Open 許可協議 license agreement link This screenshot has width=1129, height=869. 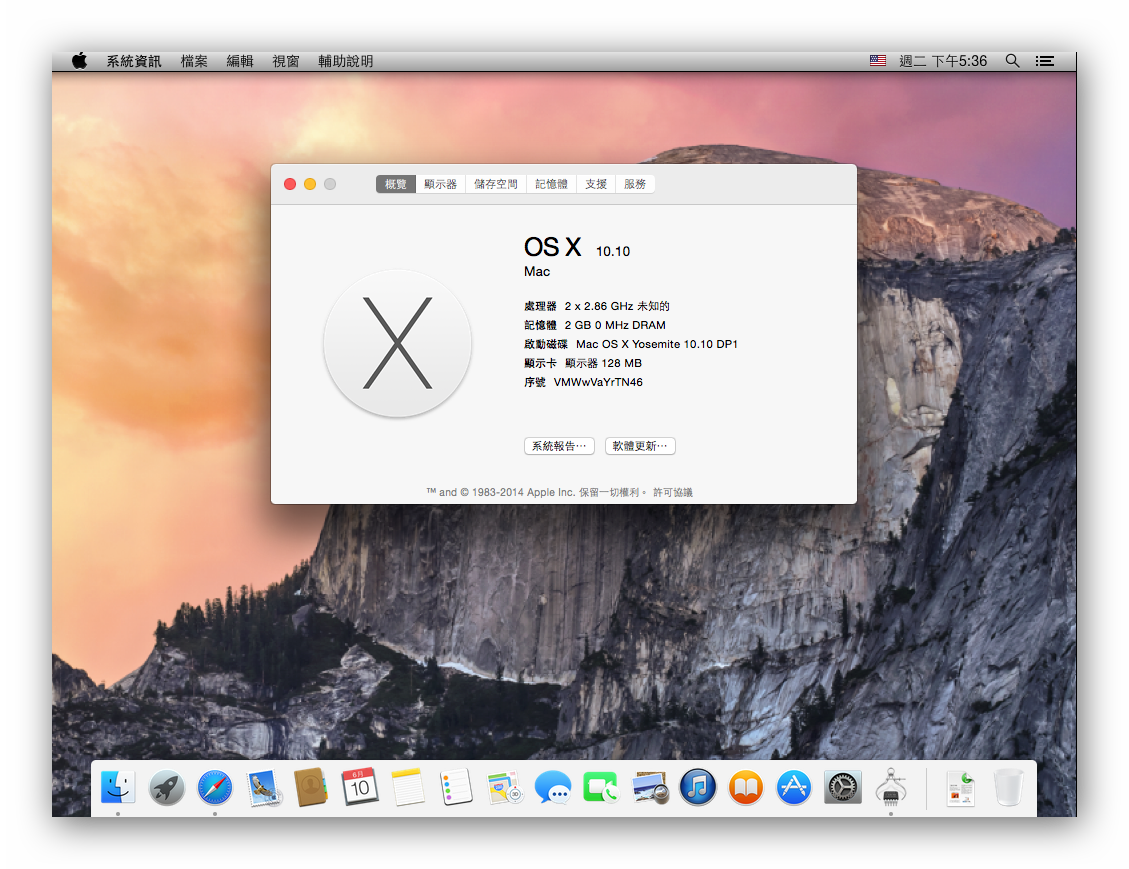673,492
